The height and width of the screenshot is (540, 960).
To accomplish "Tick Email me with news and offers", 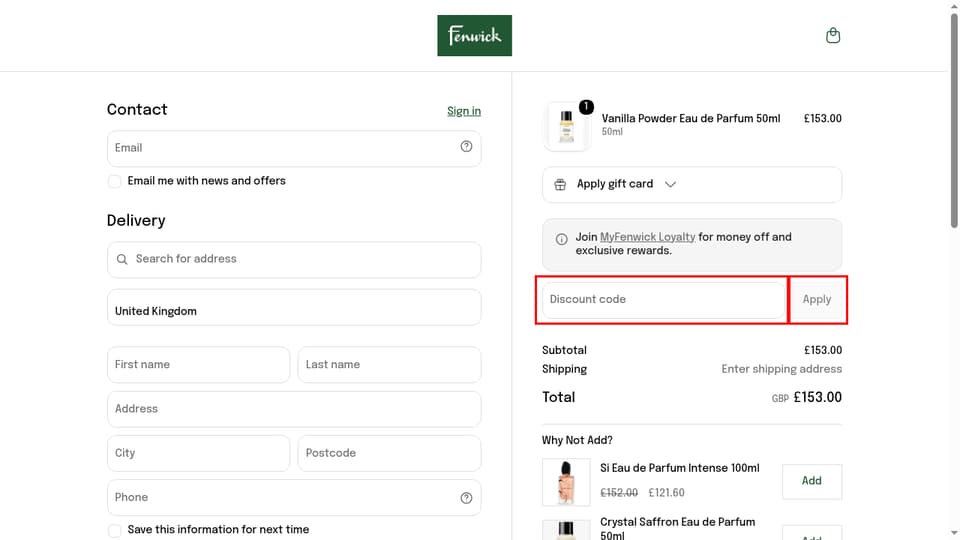I will 114,181.
